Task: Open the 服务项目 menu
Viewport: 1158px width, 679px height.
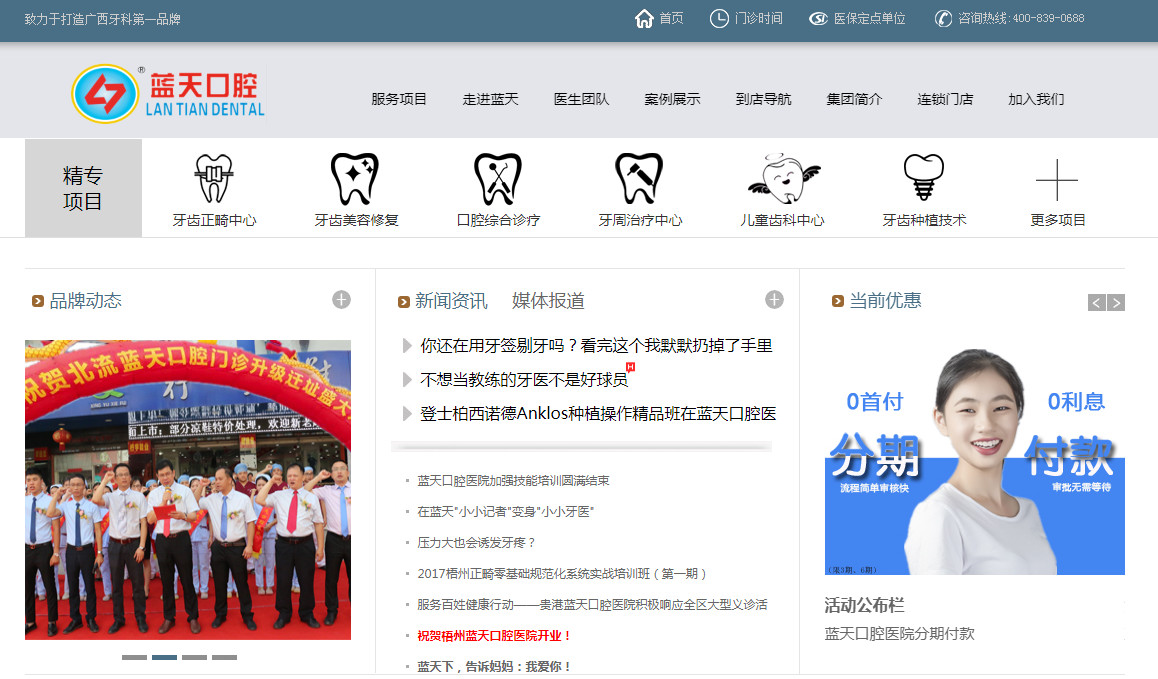Action: [399, 99]
